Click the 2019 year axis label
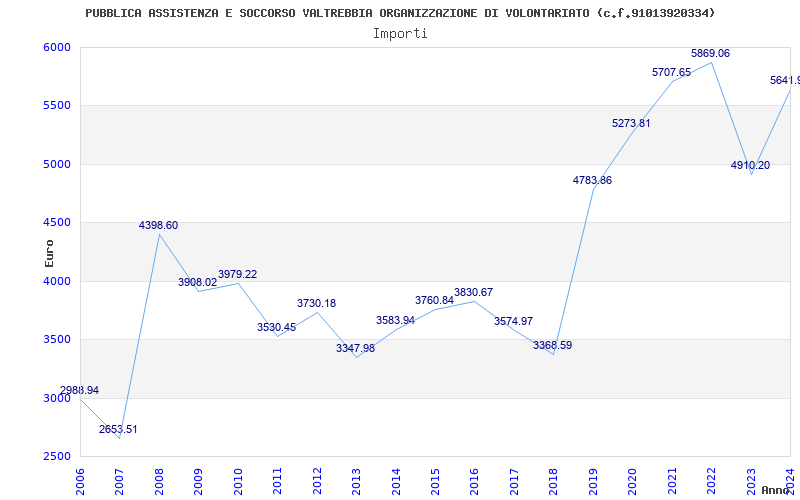Viewport: 800px width, 500px height. [593, 482]
